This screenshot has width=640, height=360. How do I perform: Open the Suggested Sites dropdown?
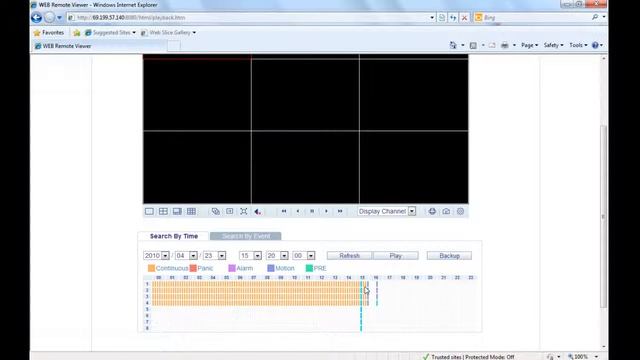tap(110, 33)
